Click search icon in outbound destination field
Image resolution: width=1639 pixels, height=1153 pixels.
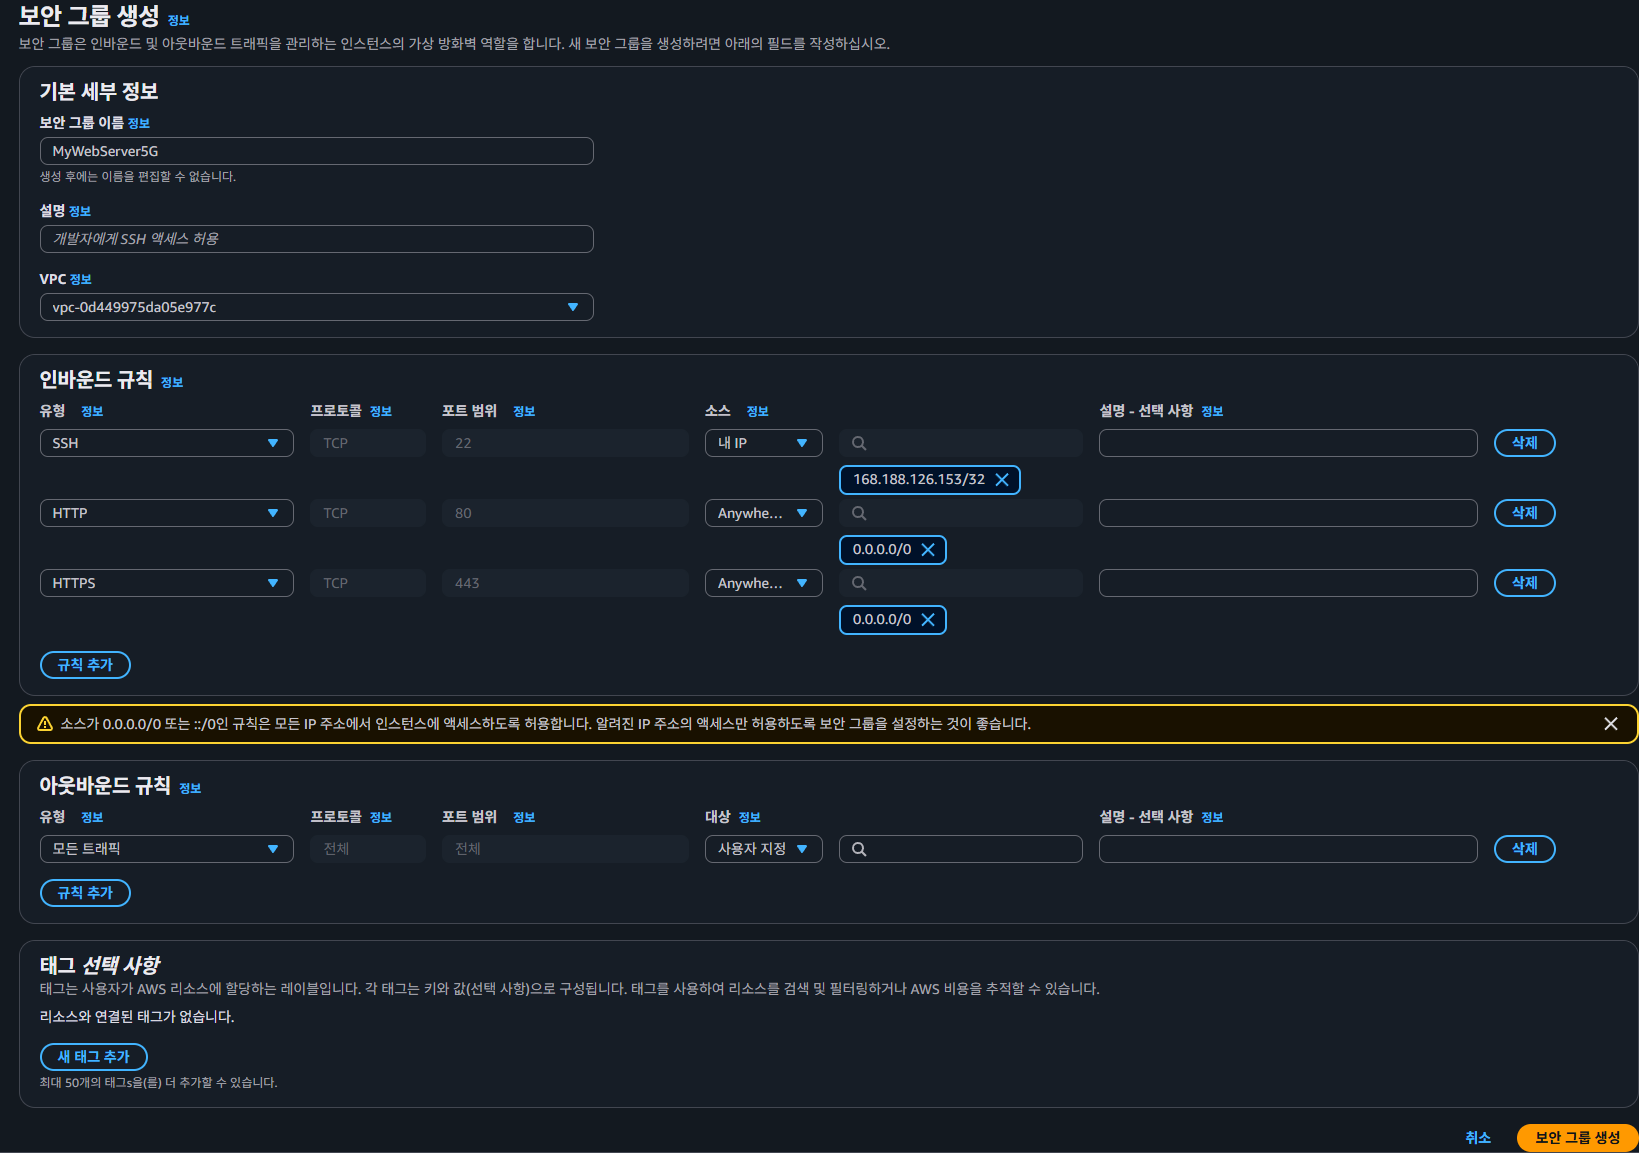[859, 849]
